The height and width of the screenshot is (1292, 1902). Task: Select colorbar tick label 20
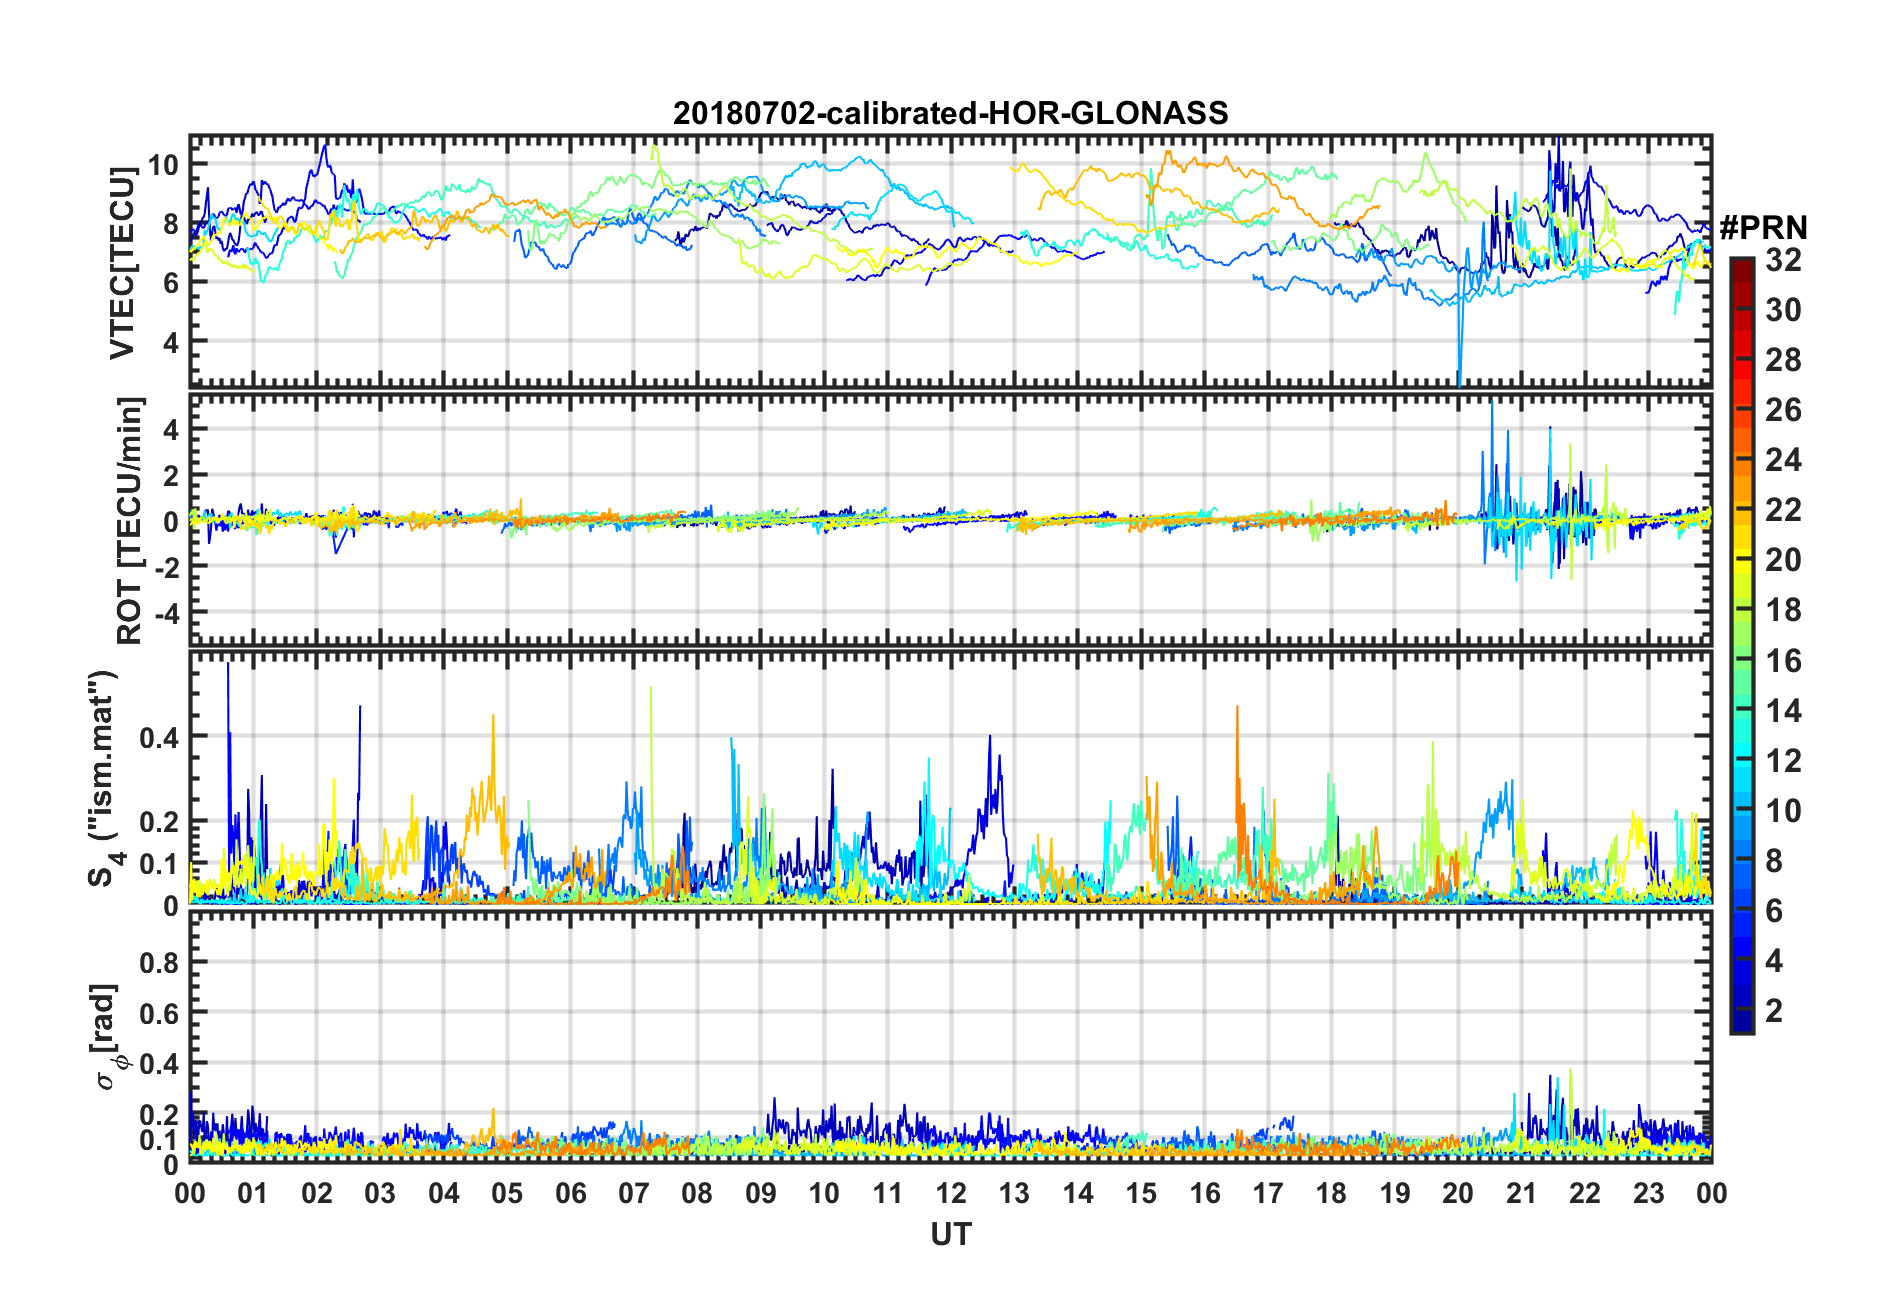click(1783, 560)
